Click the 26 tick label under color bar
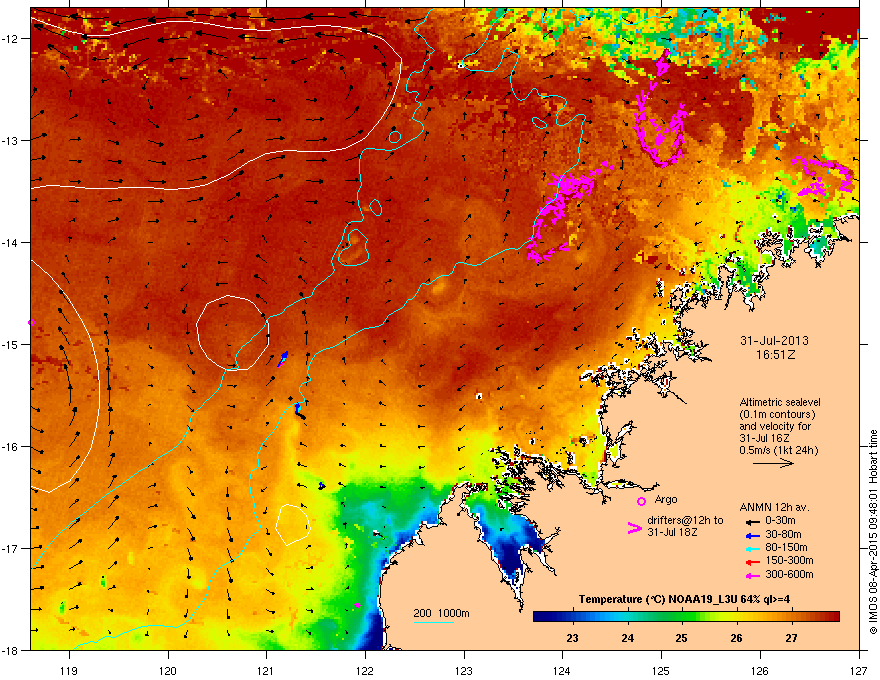Image resolution: width=880 pixels, height=680 pixels. click(736, 638)
